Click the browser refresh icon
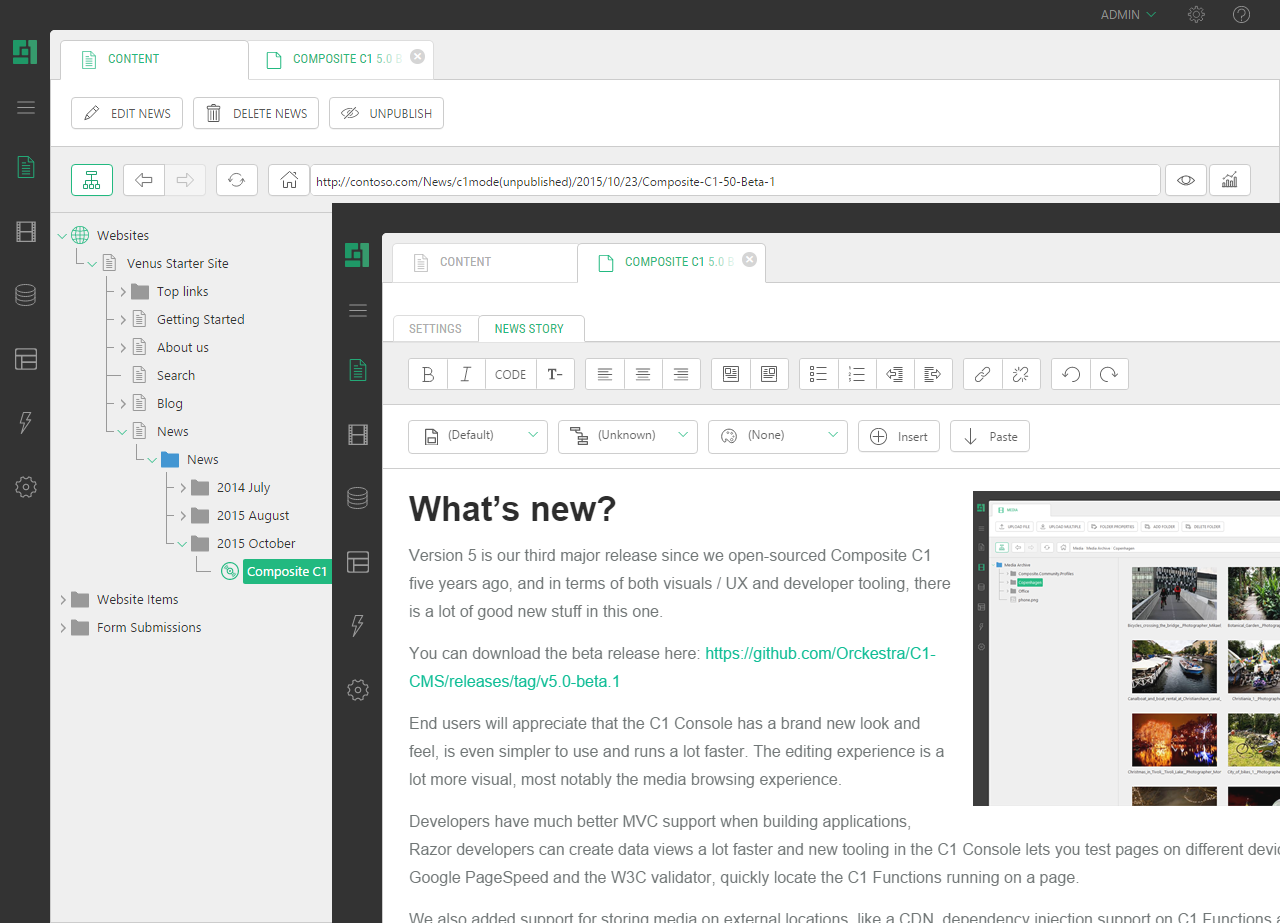The width and height of the screenshot is (1280, 923). 236,180
